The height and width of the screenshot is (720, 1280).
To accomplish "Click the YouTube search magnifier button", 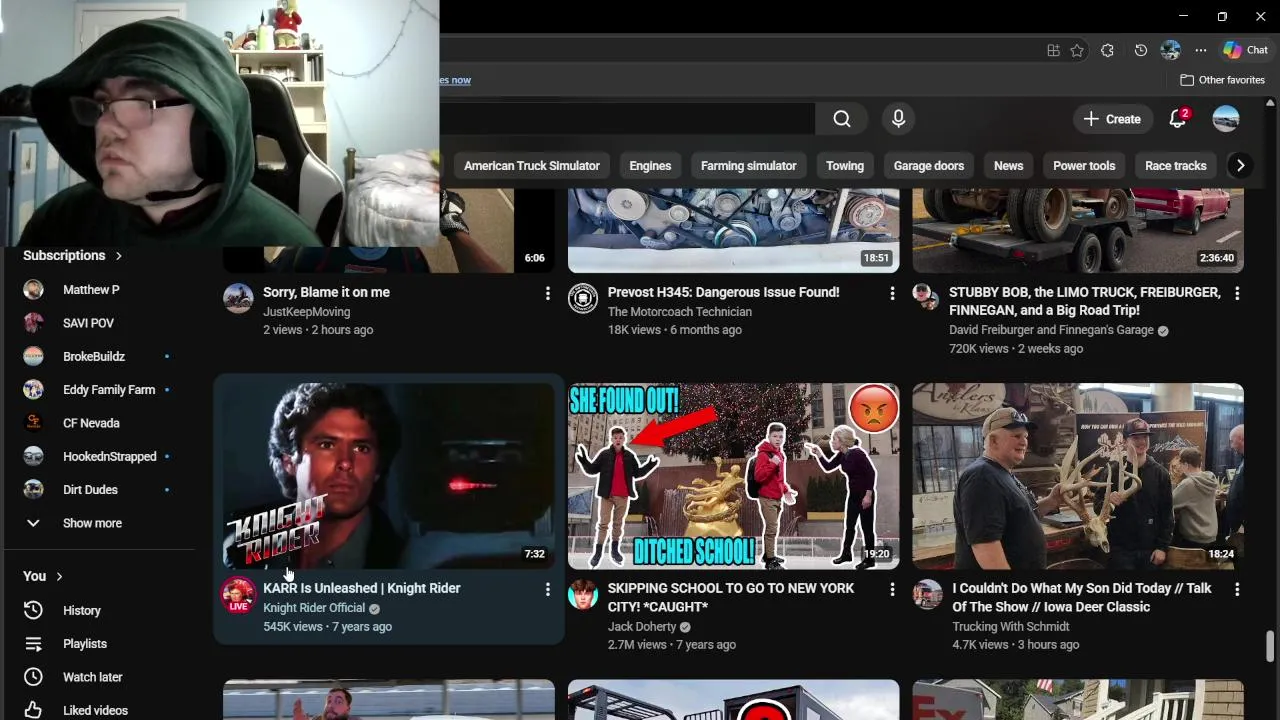I will 842,119.
